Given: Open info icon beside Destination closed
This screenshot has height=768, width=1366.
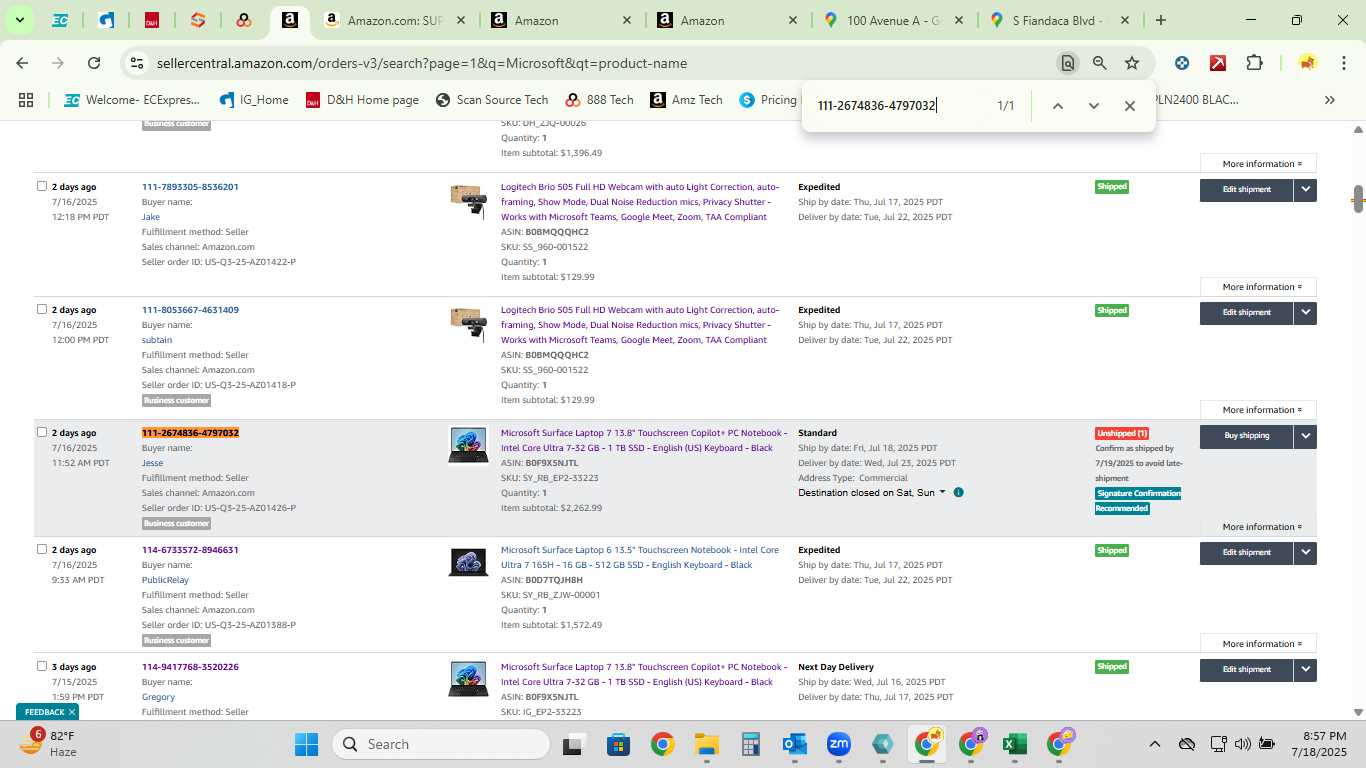Looking at the screenshot, I should [x=958, y=493].
